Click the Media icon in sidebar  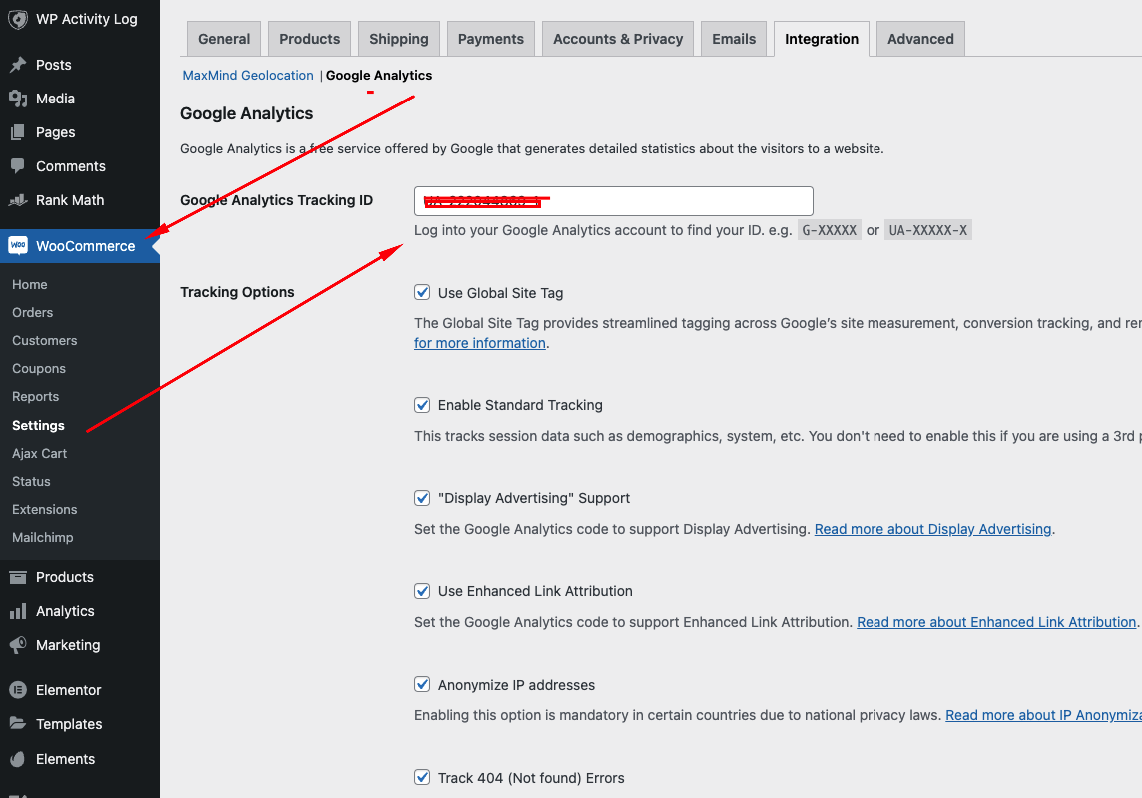(x=18, y=98)
